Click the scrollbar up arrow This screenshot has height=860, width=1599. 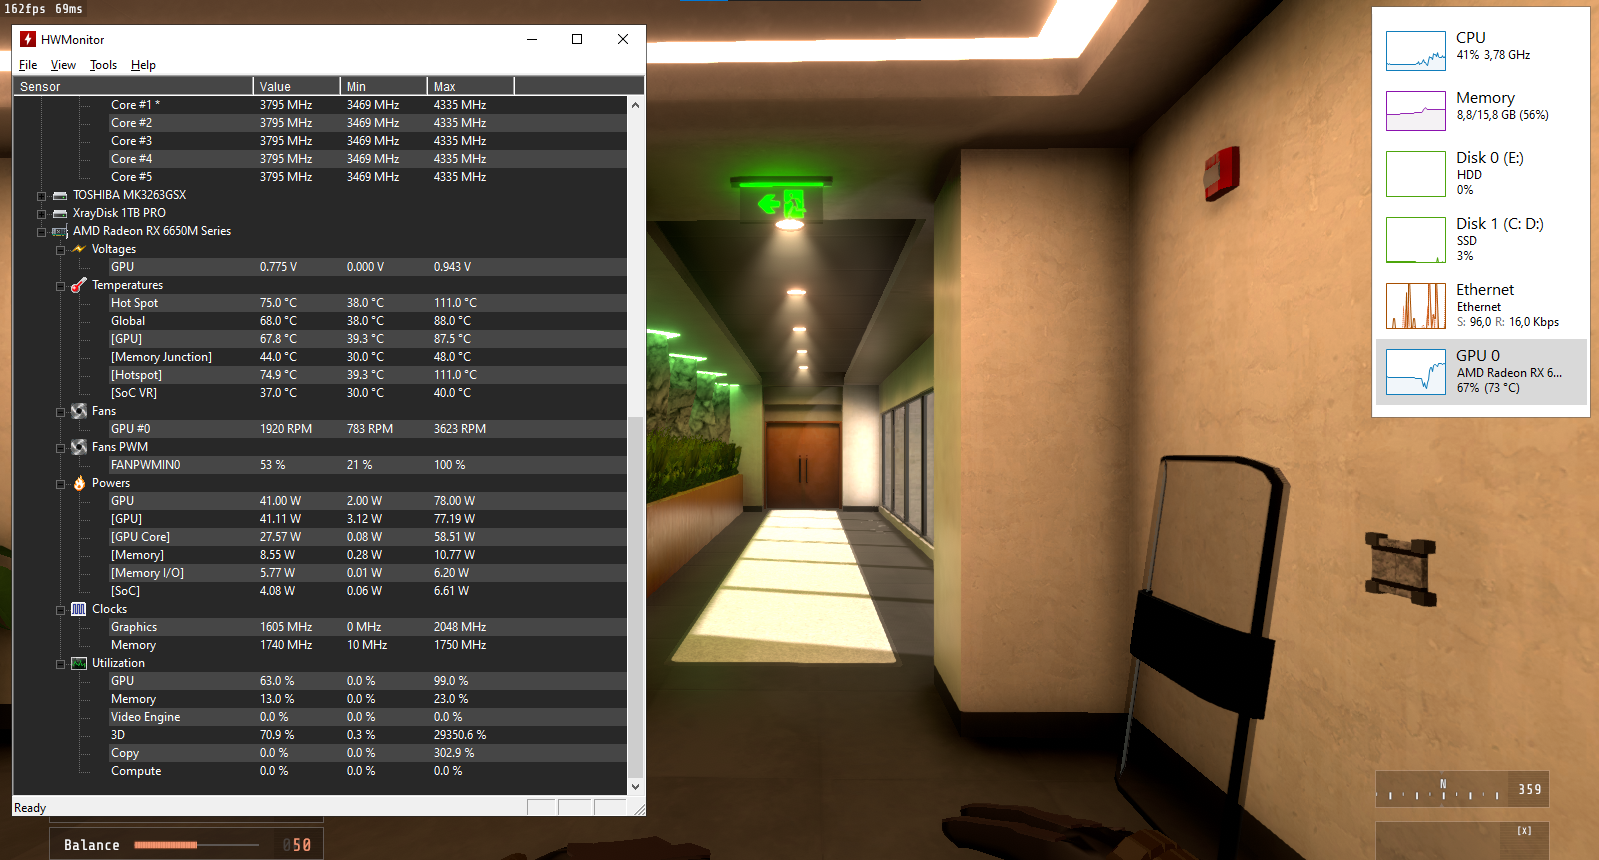click(635, 105)
